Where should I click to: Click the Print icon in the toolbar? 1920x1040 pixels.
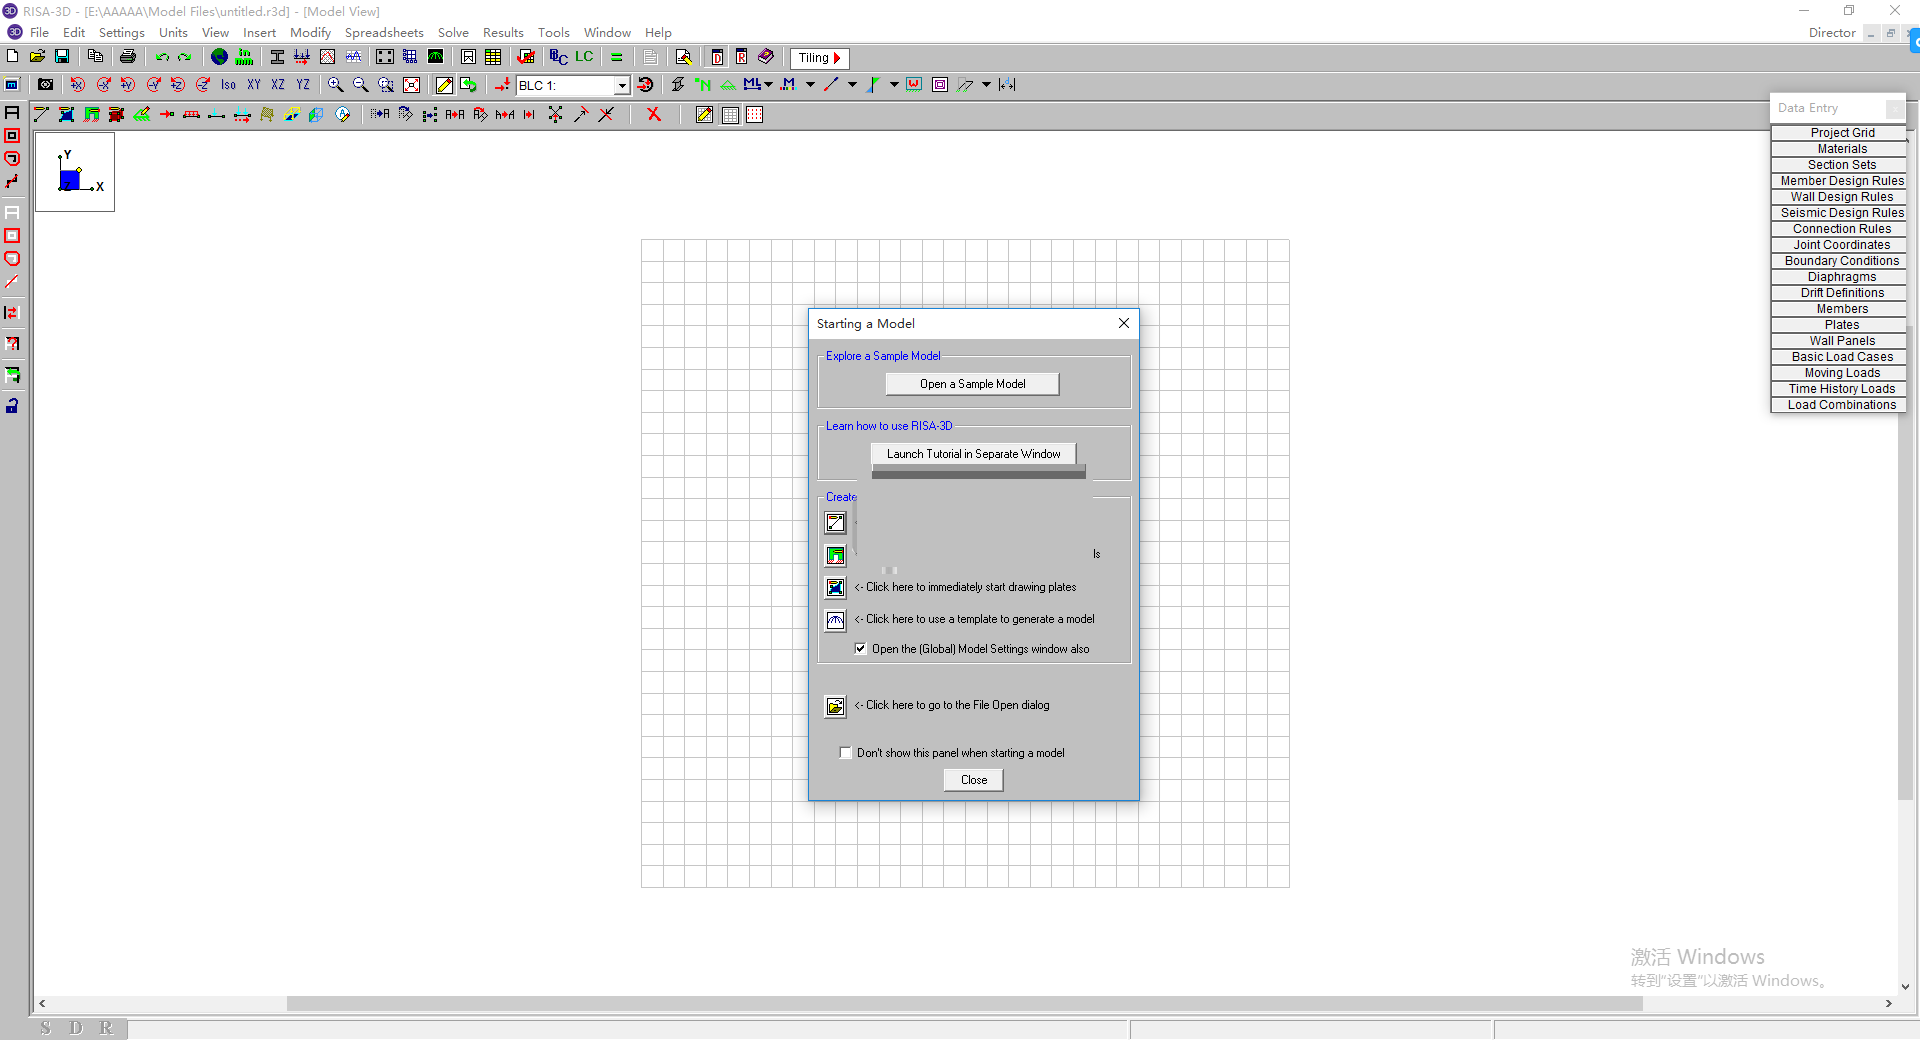point(127,57)
